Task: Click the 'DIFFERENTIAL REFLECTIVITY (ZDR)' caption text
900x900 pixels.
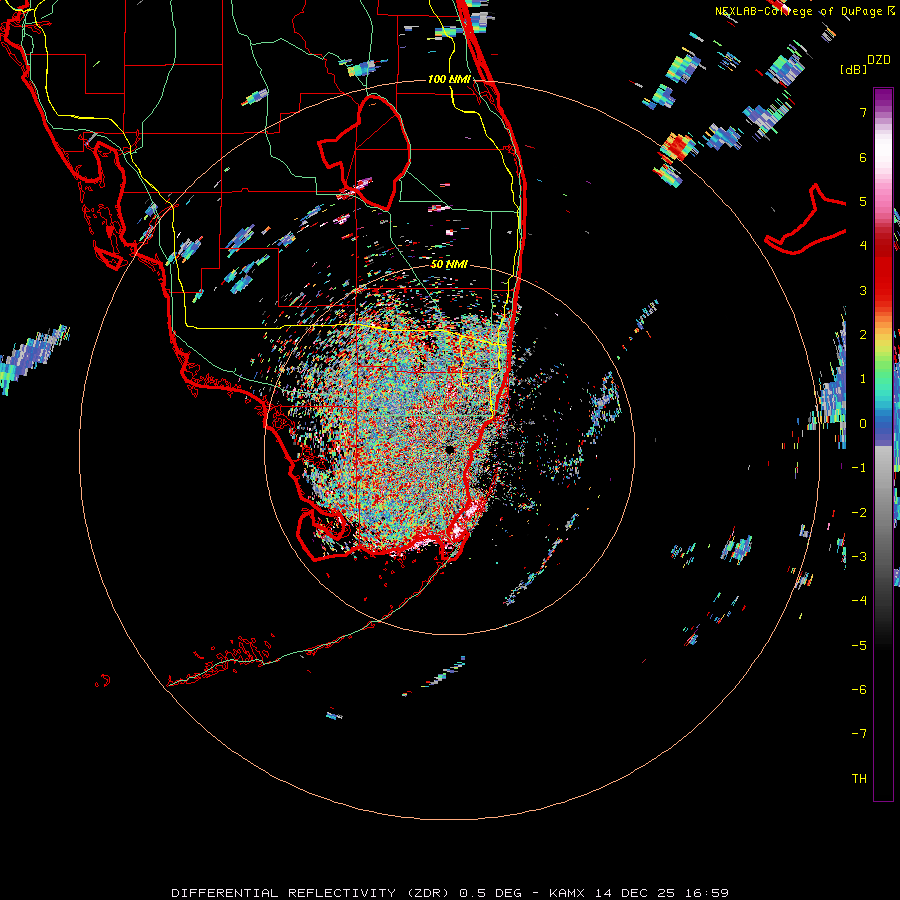Action: (312, 893)
